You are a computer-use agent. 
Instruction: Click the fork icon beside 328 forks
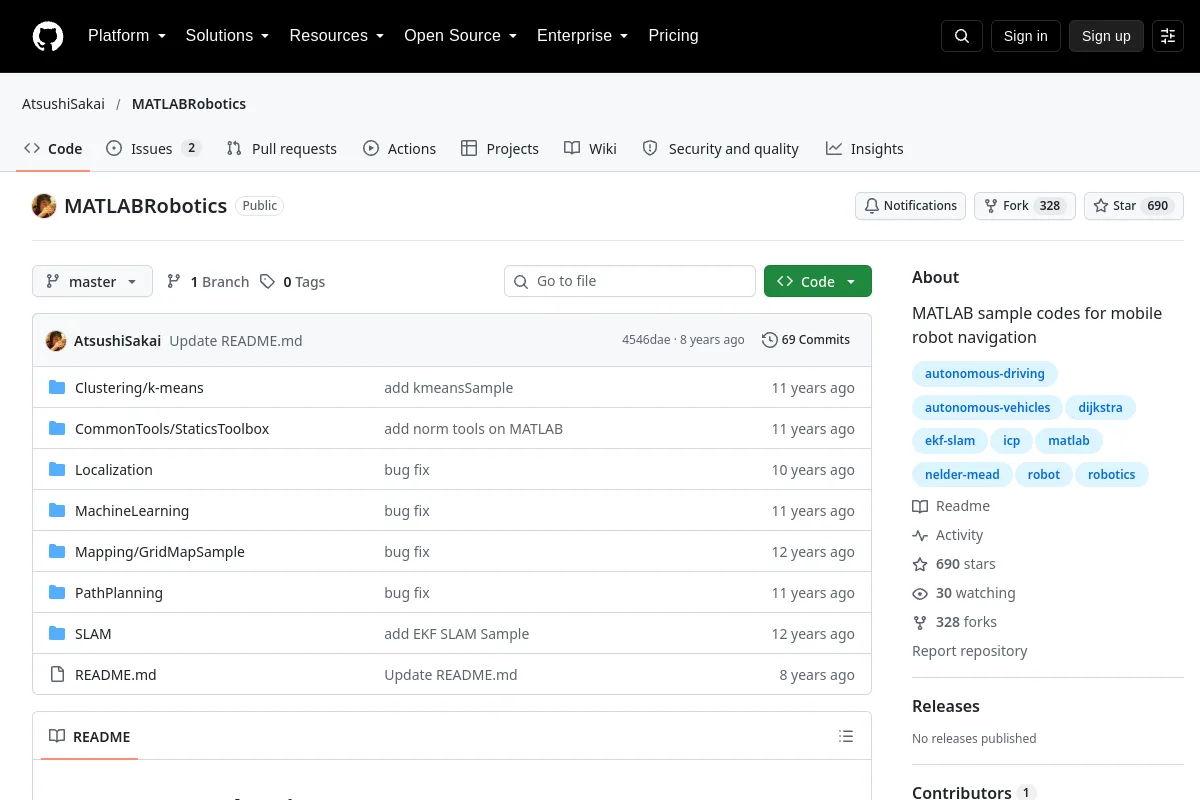[920, 622]
